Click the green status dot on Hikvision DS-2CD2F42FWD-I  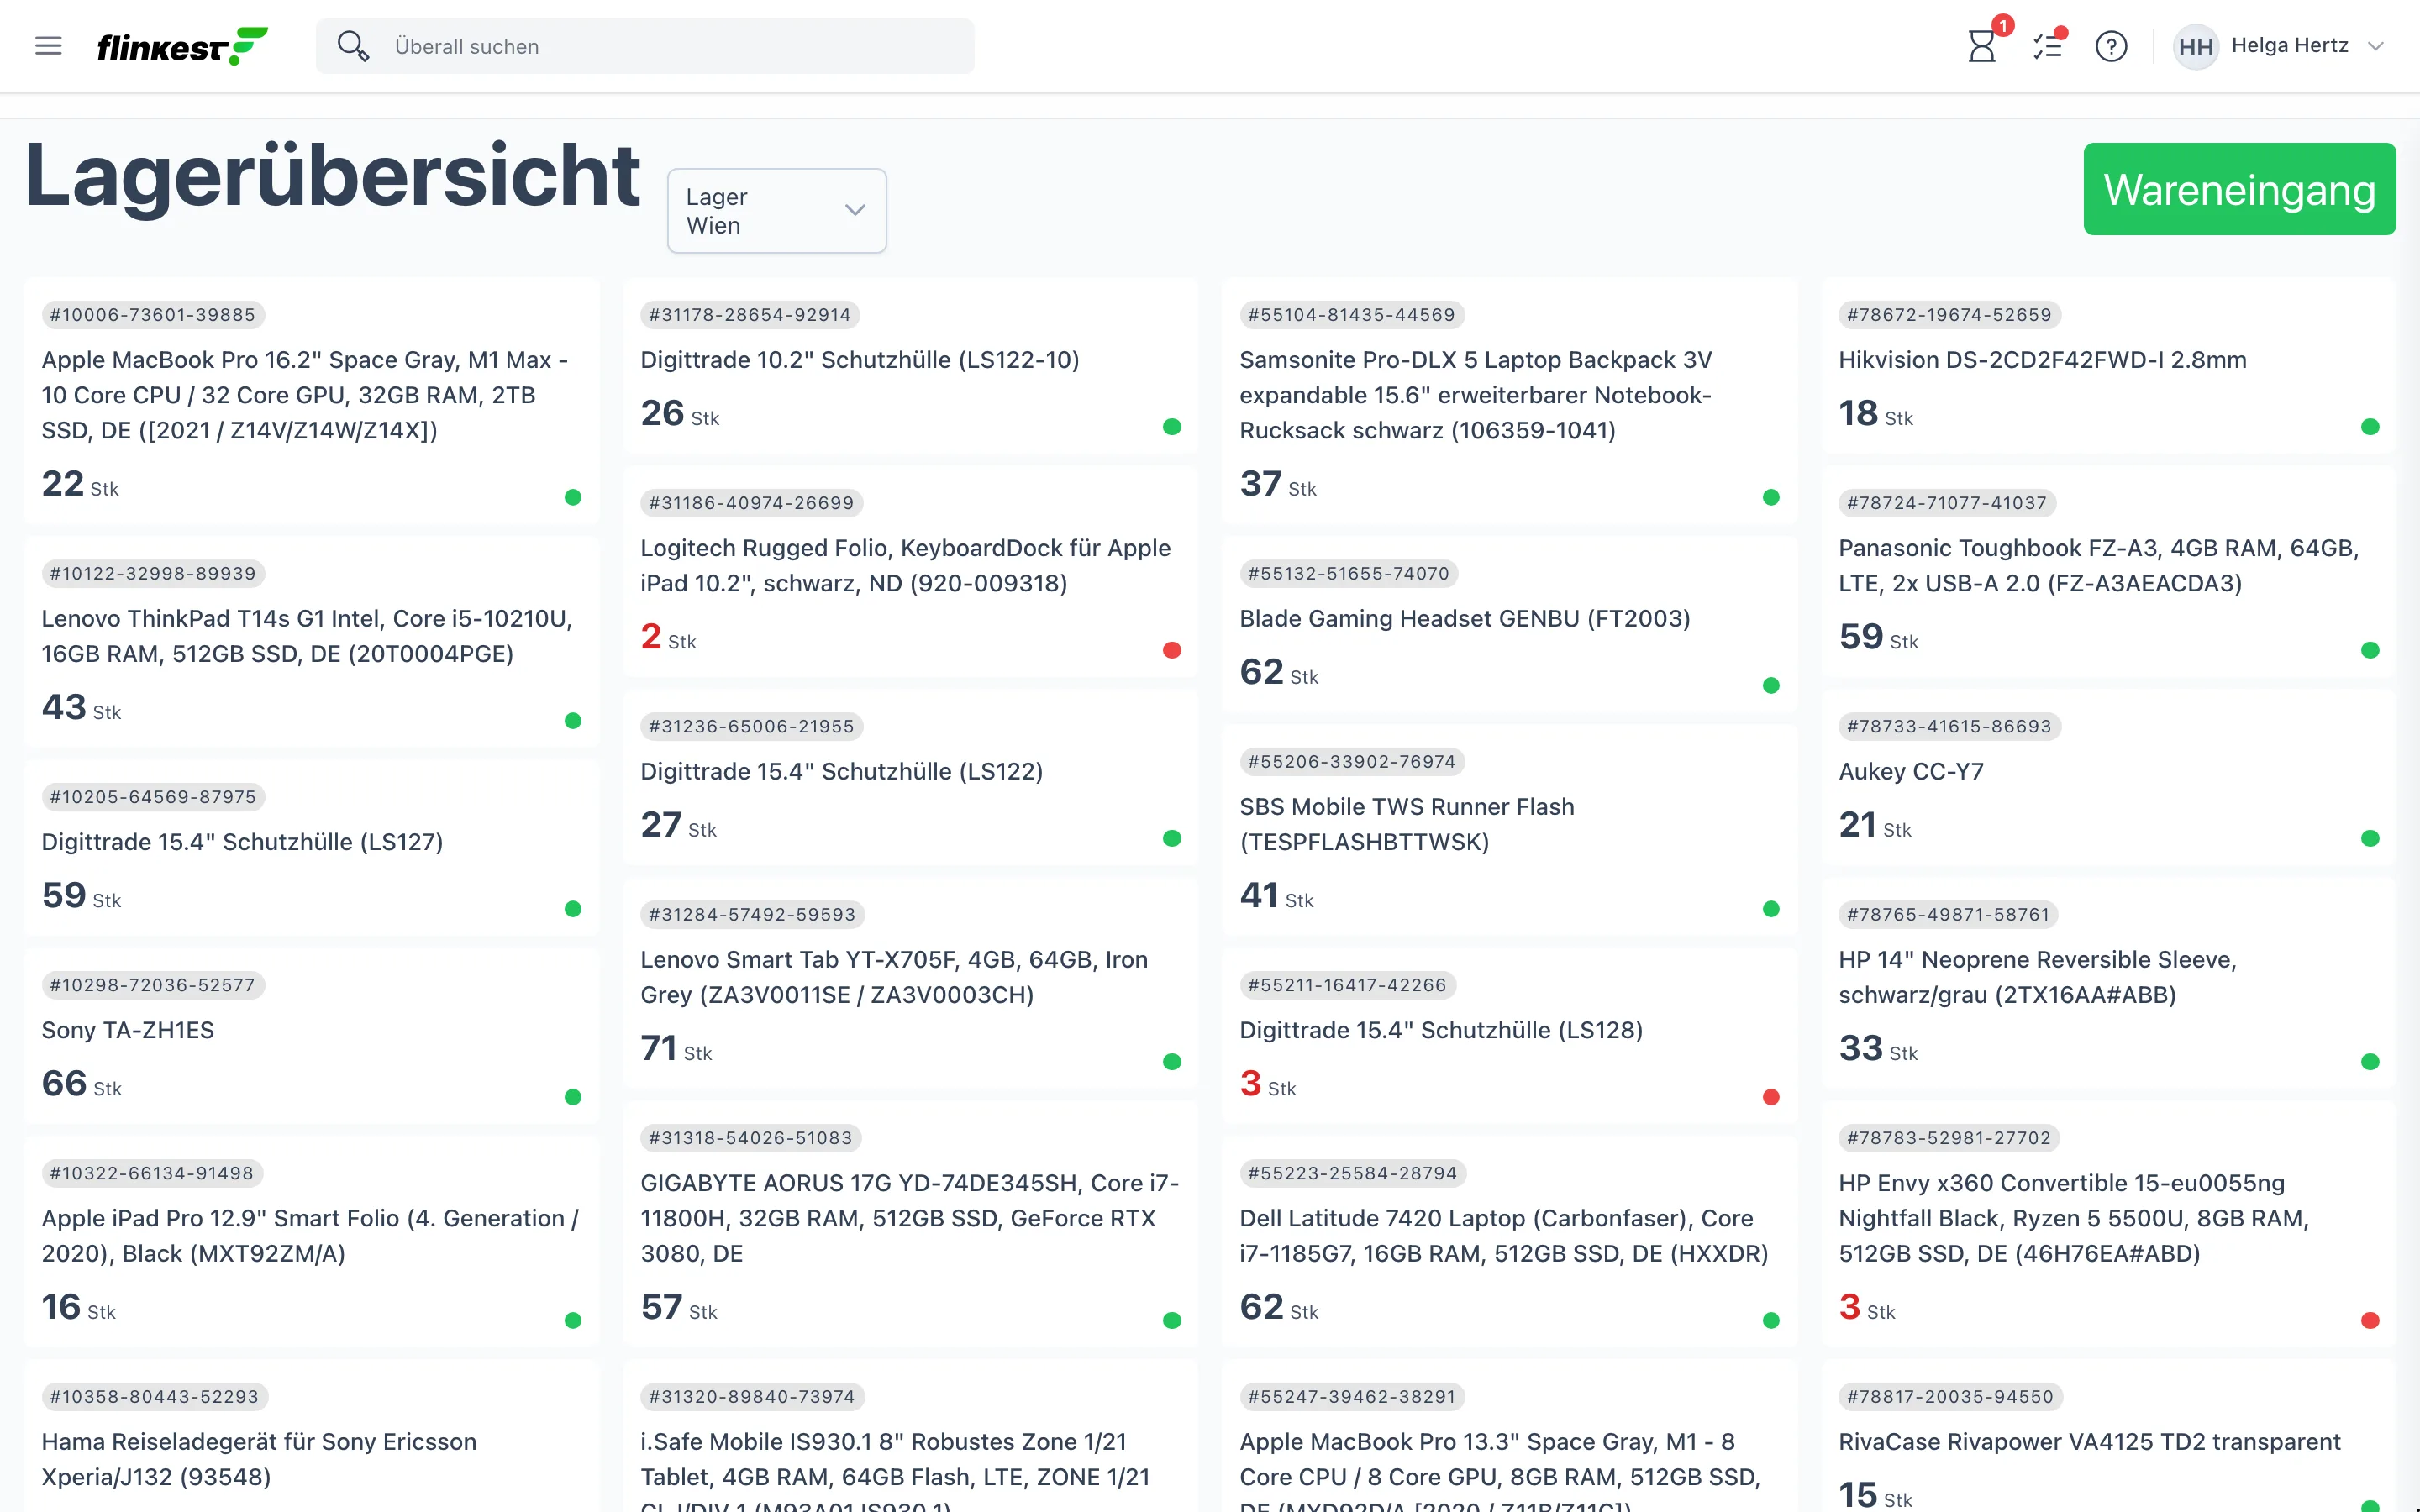pyautogui.click(x=2370, y=427)
